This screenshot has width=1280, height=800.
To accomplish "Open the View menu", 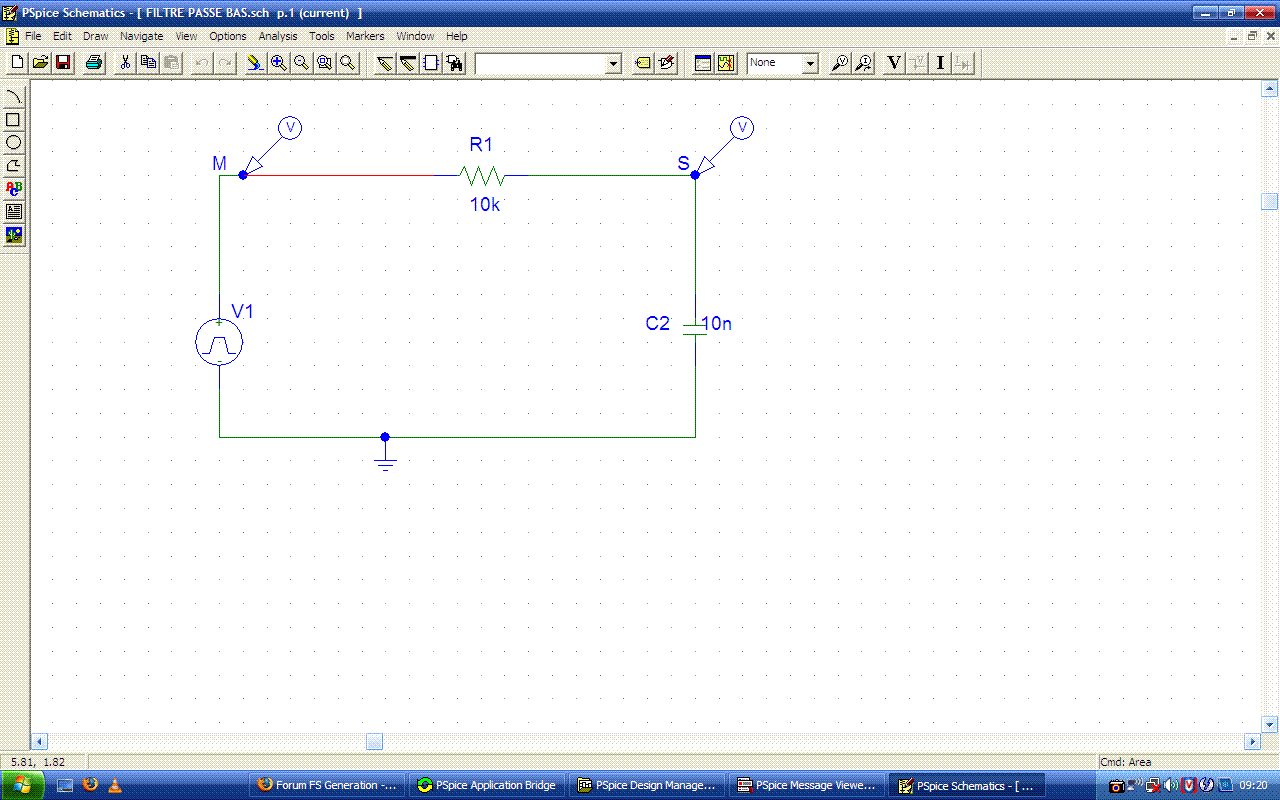I will [186, 36].
